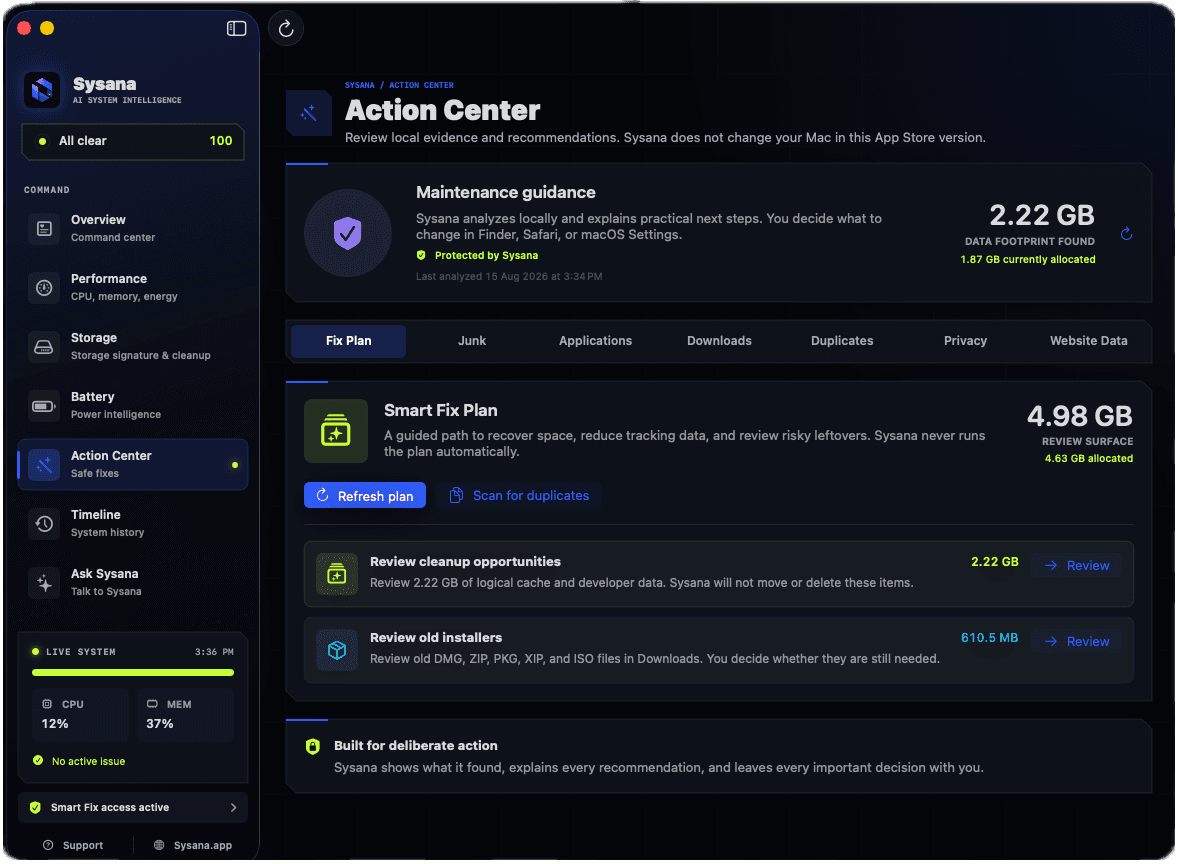Click the circular reload button in title bar
The image size is (1178, 864).
point(285,29)
